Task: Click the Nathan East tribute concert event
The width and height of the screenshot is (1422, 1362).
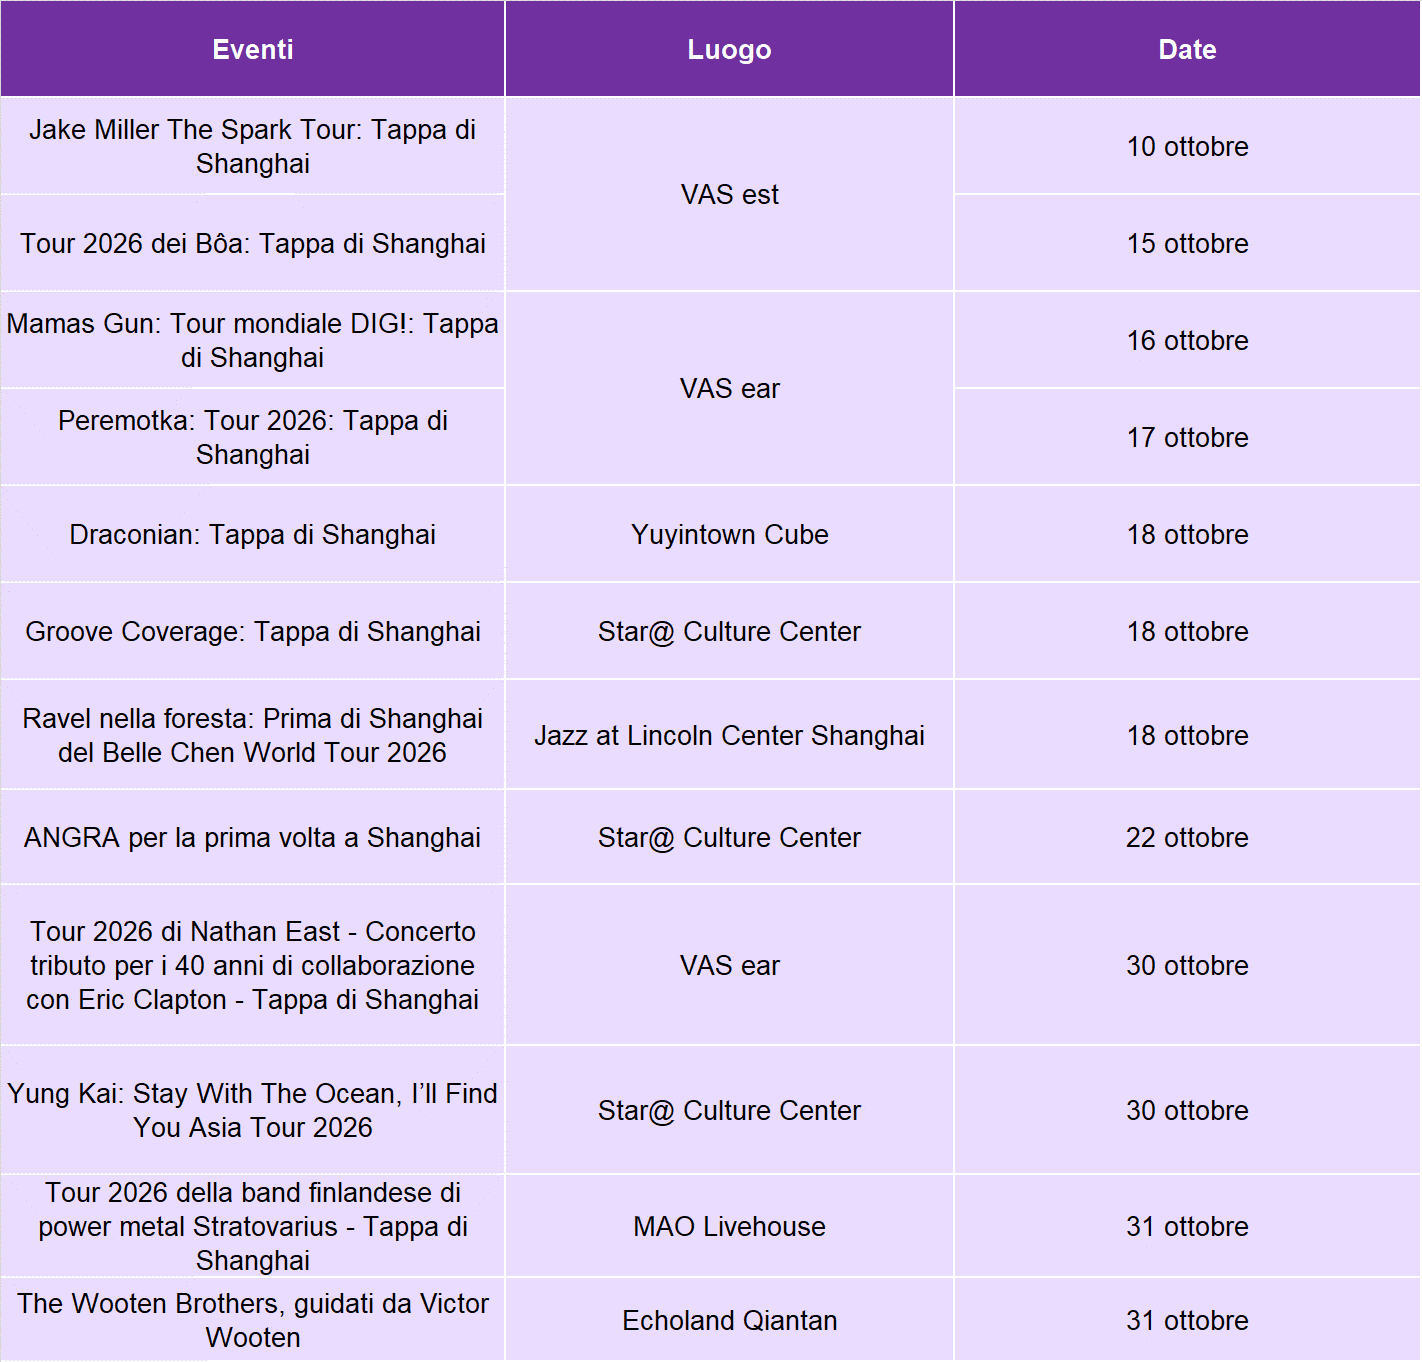Action: tap(253, 965)
